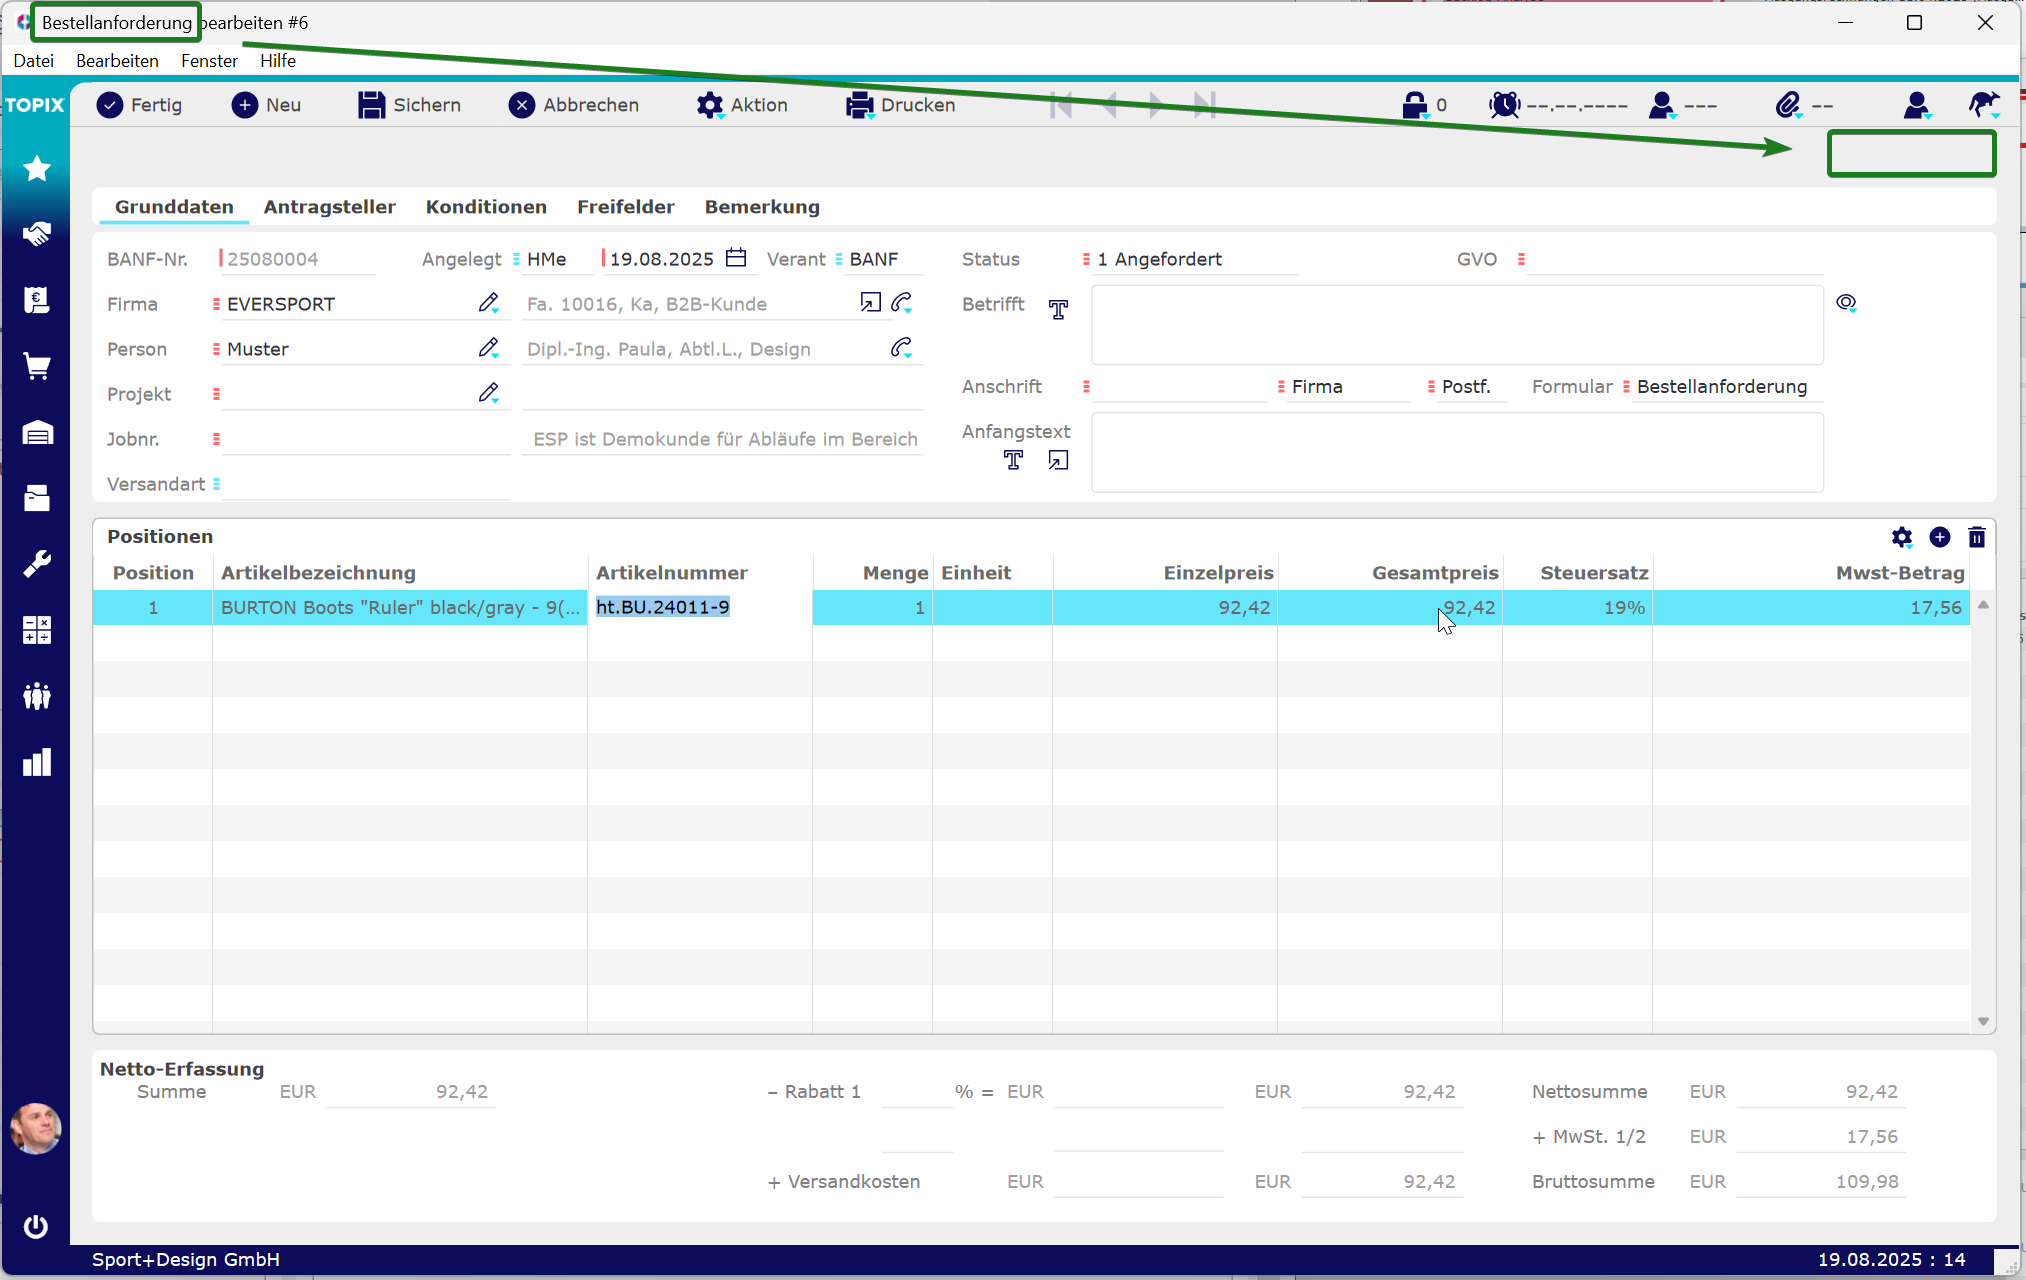Switch to the Bemerkung tab
Image resolution: width=2026 pixels, height=1280 pixels.
(762, 207)
